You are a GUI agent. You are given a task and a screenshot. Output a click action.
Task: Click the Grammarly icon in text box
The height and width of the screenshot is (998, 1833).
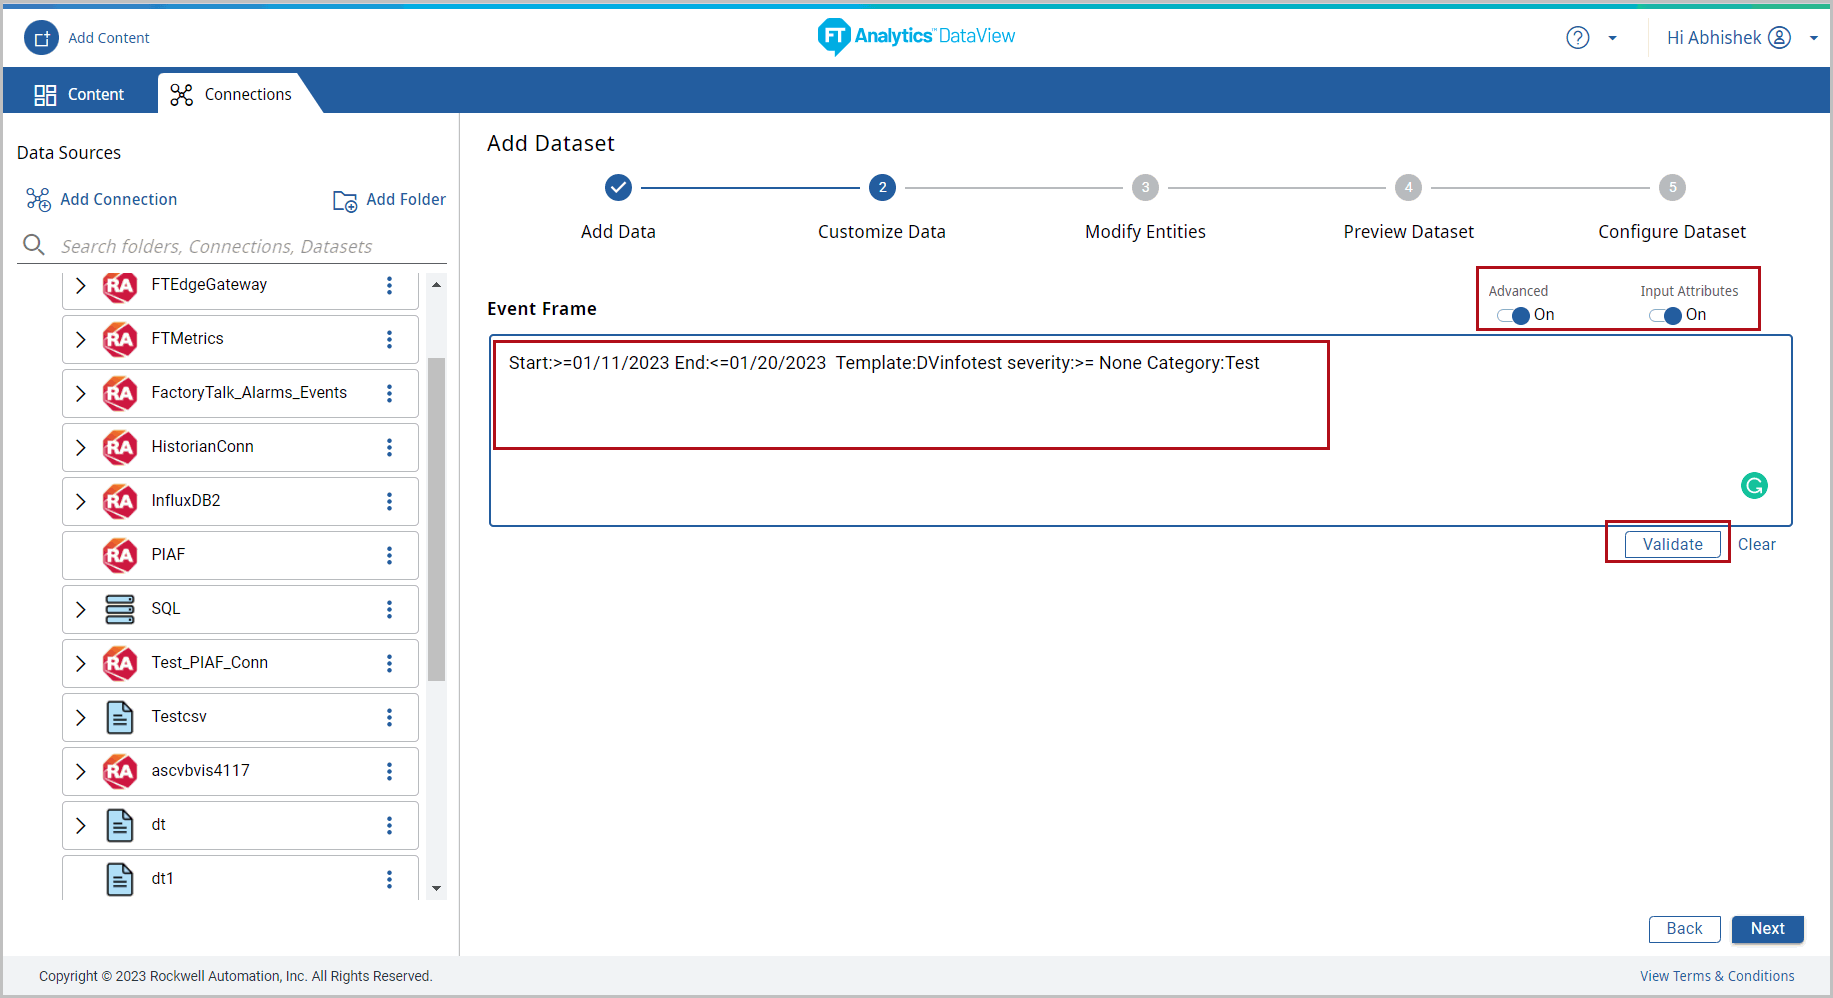tap(1754, 486)
